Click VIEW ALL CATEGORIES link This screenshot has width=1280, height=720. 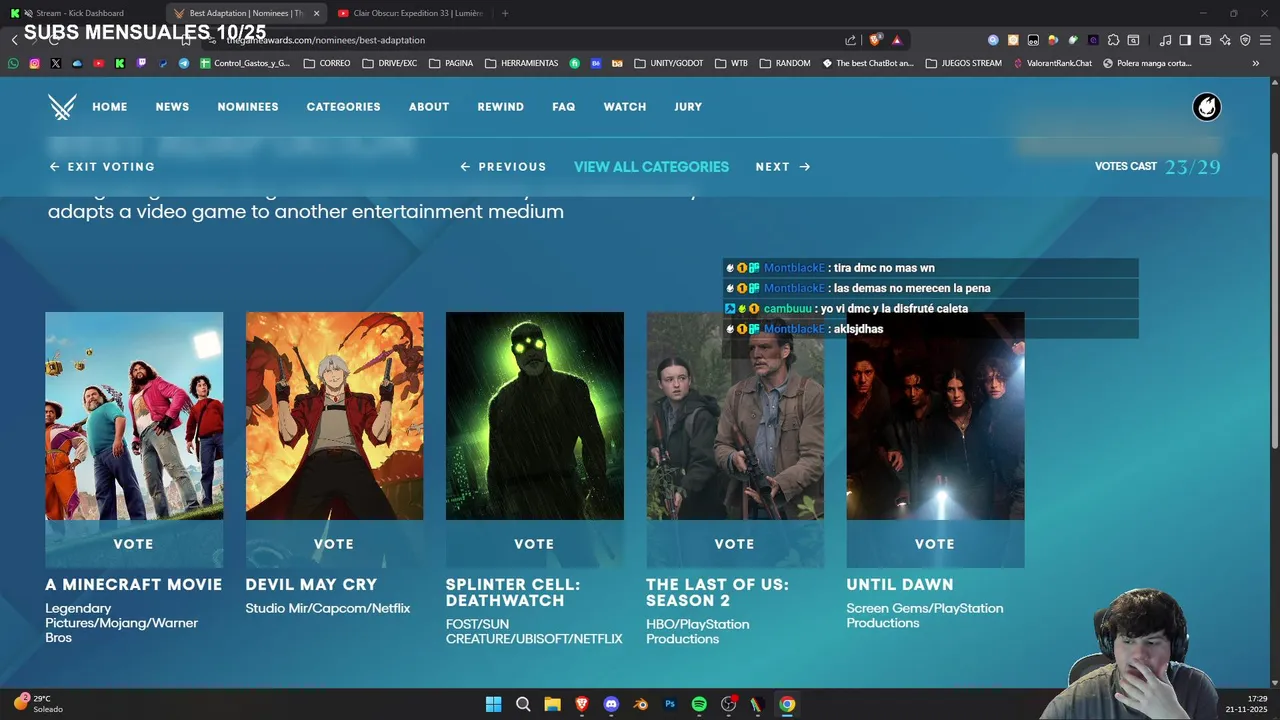651,167
